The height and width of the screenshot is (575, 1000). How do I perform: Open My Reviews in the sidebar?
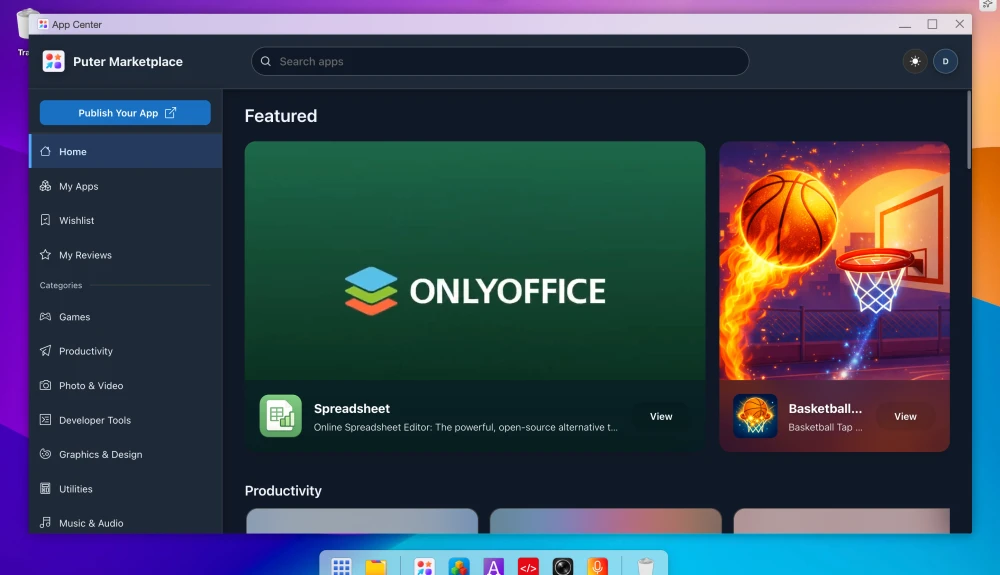[126, 255]
